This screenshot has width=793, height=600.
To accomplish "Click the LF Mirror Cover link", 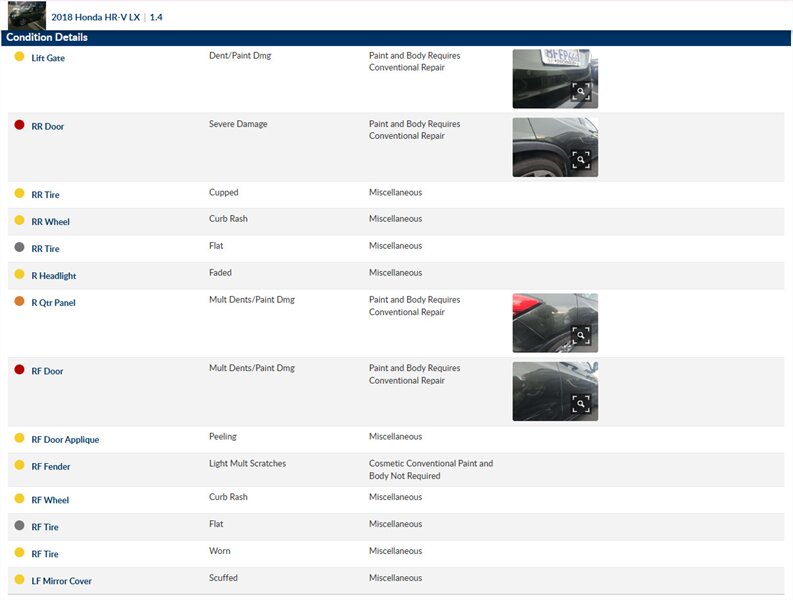I will click(61, 581).
